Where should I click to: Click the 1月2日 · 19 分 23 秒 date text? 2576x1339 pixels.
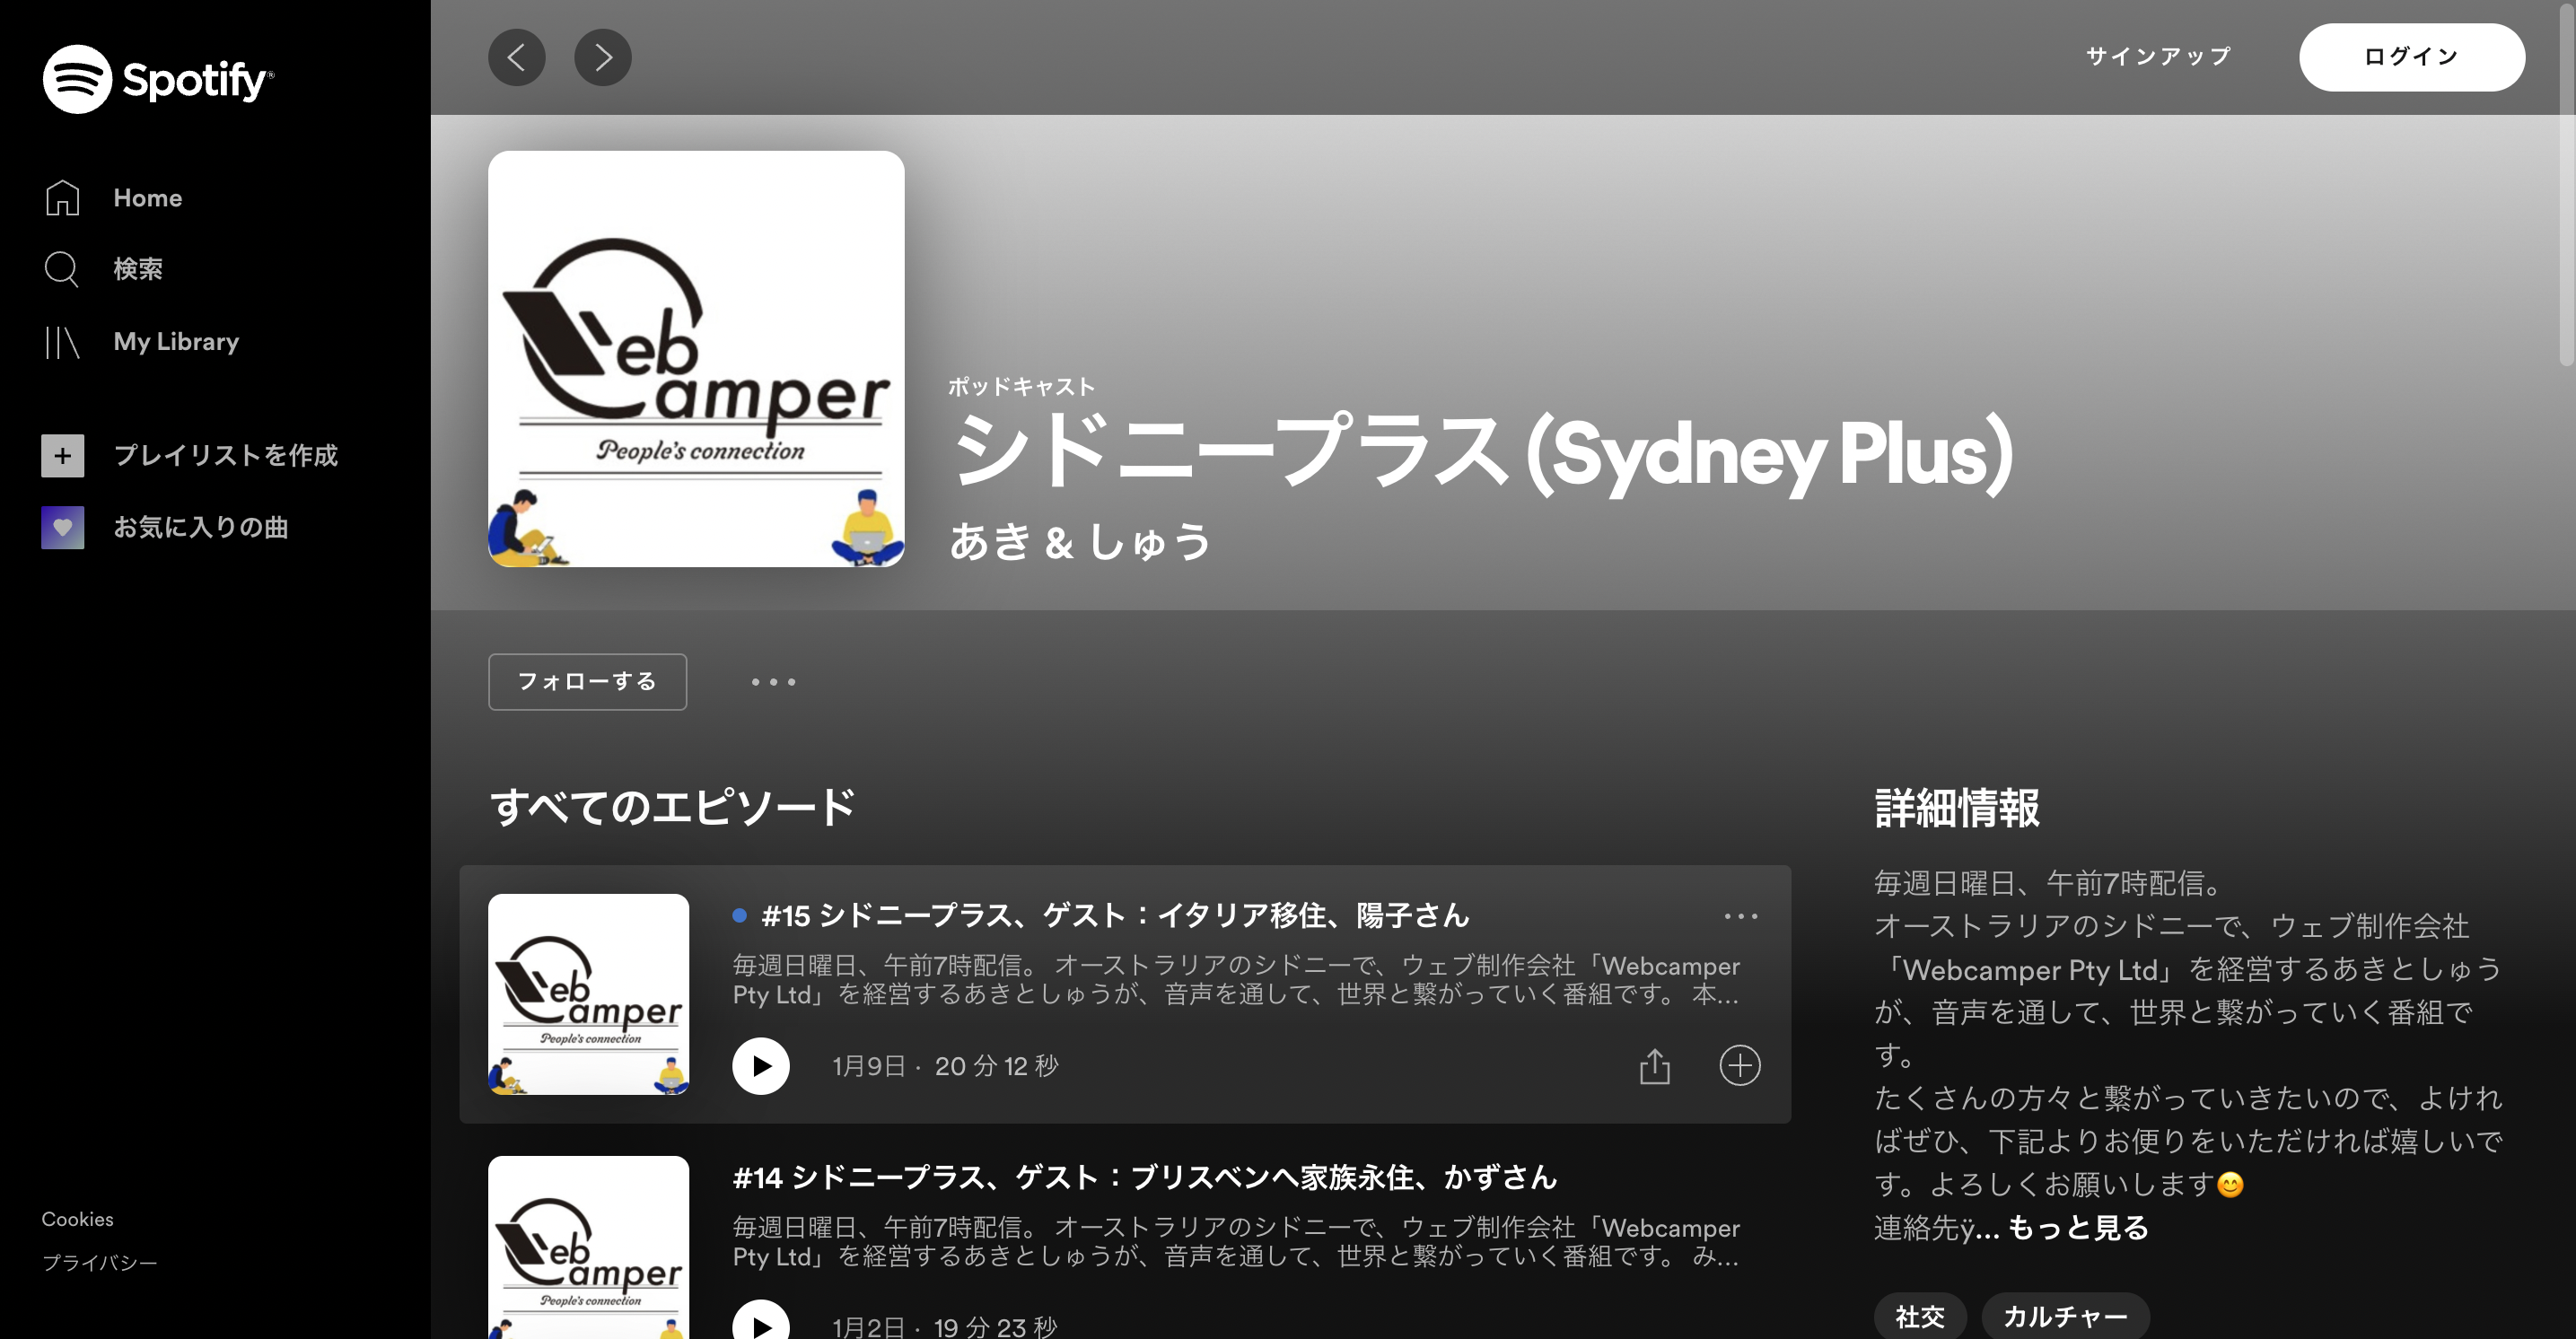coord(945,1327)
